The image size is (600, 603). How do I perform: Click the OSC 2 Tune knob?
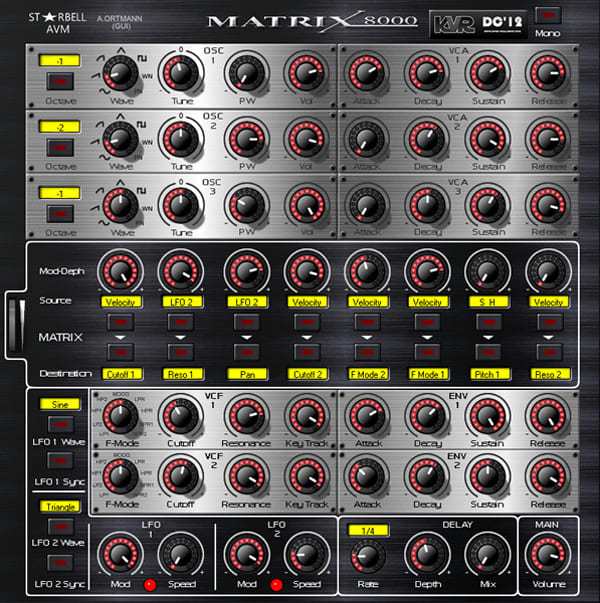pos(181,140)
